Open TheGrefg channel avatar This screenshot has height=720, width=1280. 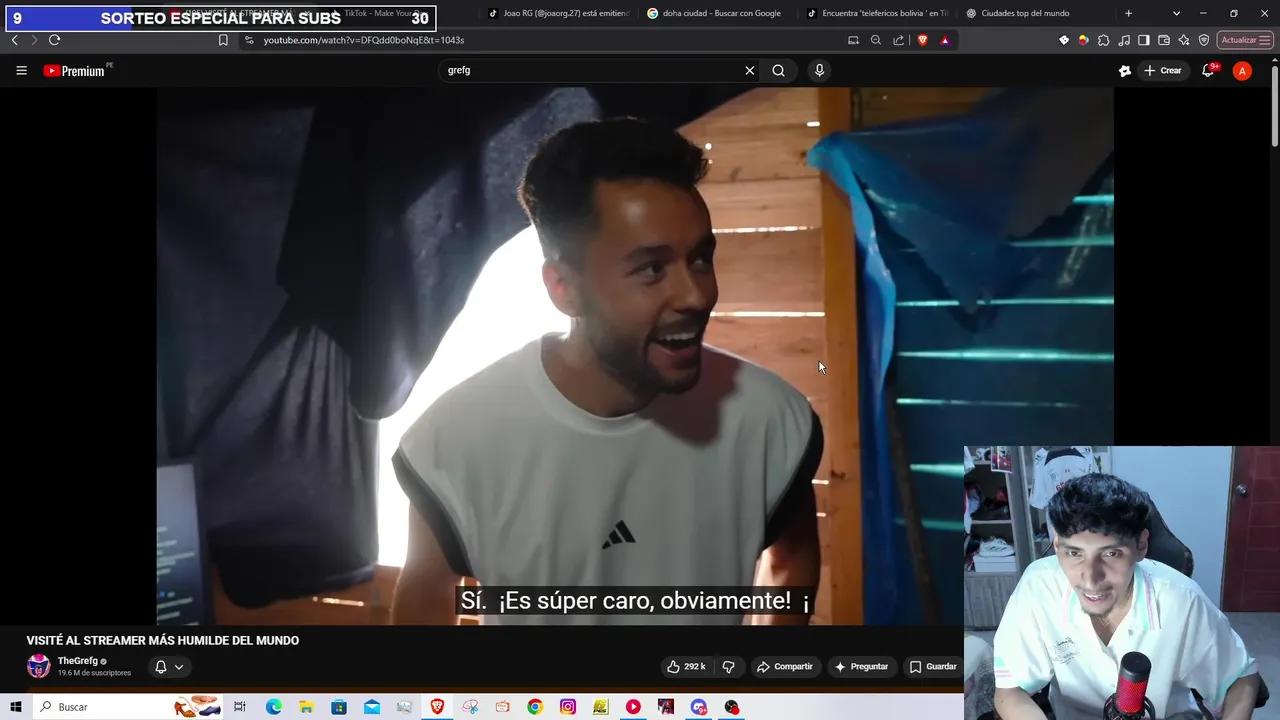(39, 666)
